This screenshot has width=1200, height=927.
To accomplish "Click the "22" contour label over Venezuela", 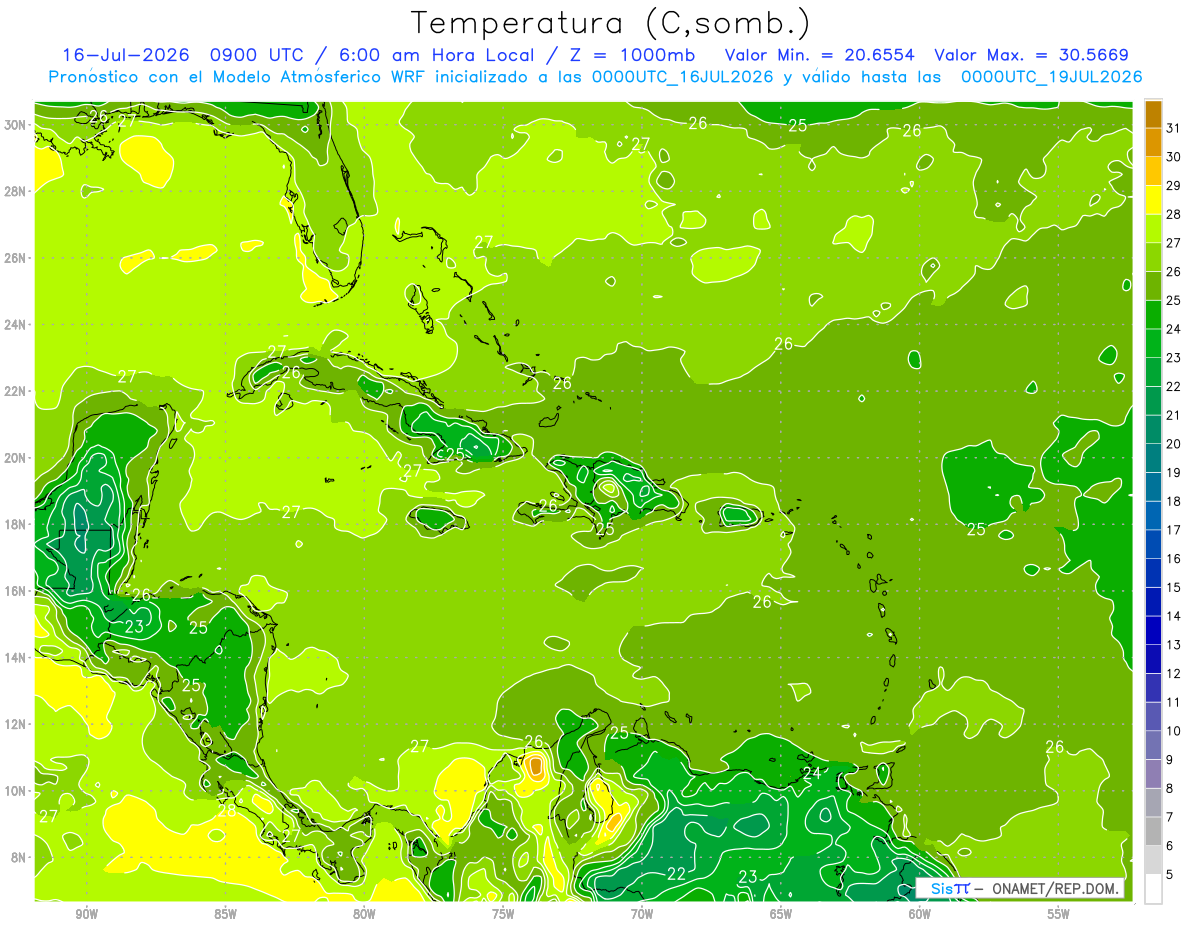I will click(x=676, y=874).
